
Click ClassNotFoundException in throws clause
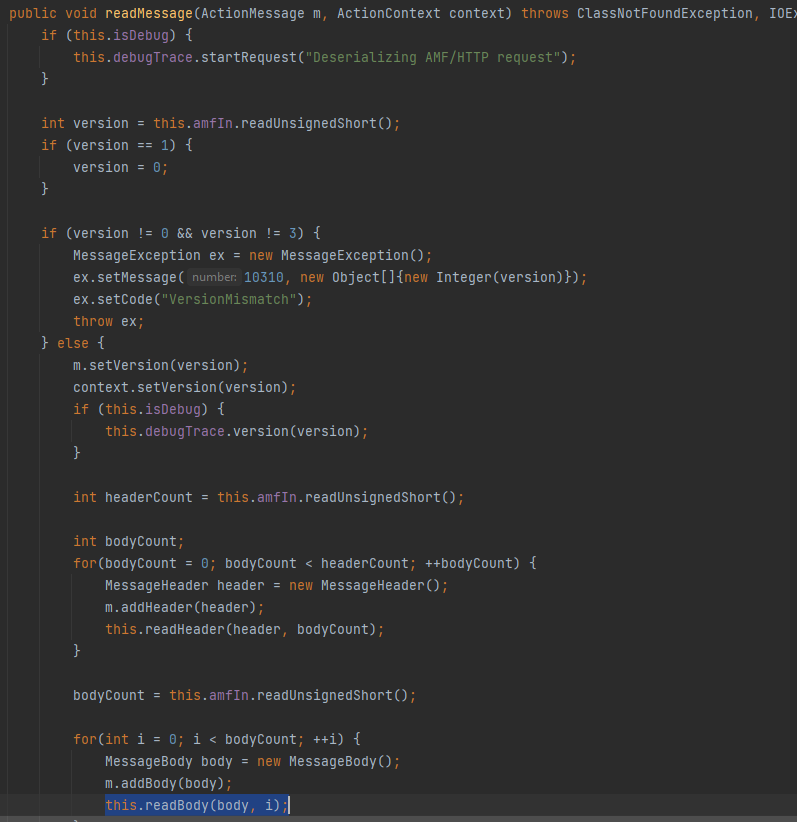(665, 13)
